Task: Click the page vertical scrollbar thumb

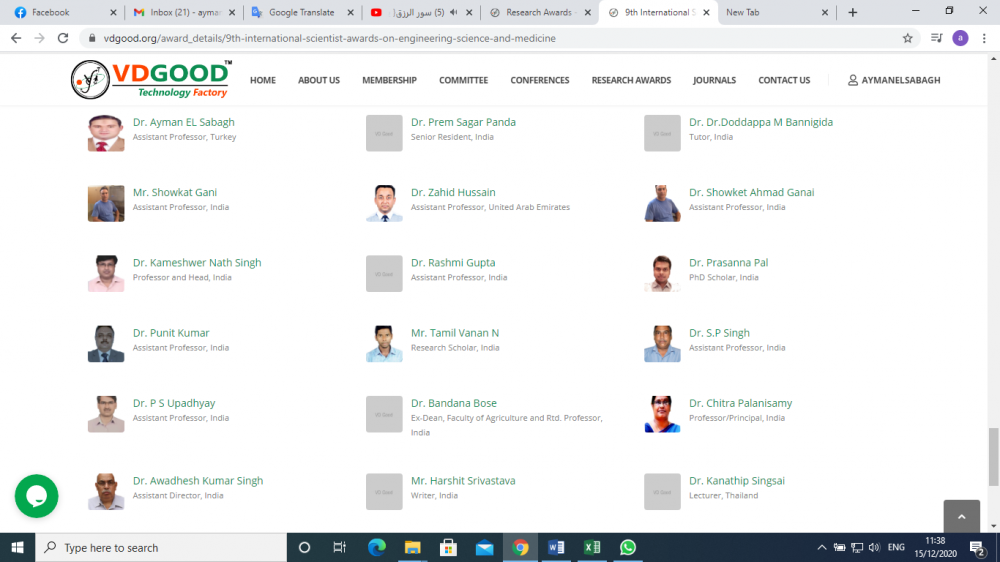Action: [994, 457]
